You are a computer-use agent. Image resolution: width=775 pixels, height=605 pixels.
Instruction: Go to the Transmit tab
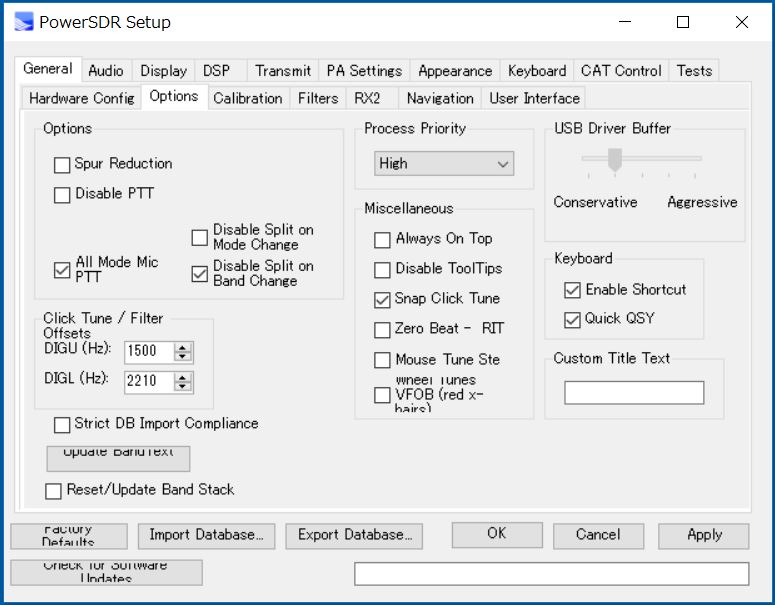283,71
